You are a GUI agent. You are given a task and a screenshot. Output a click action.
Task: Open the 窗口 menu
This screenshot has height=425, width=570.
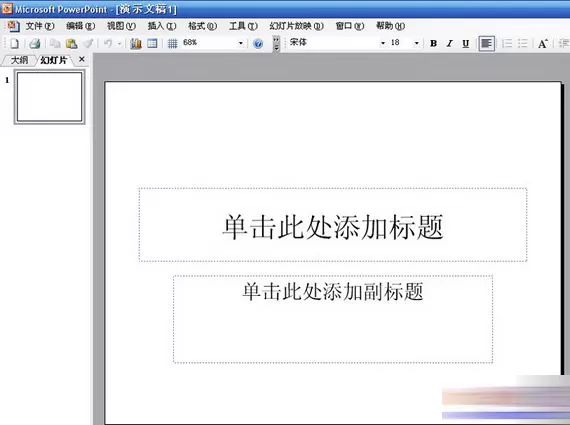tap(349, 26)
